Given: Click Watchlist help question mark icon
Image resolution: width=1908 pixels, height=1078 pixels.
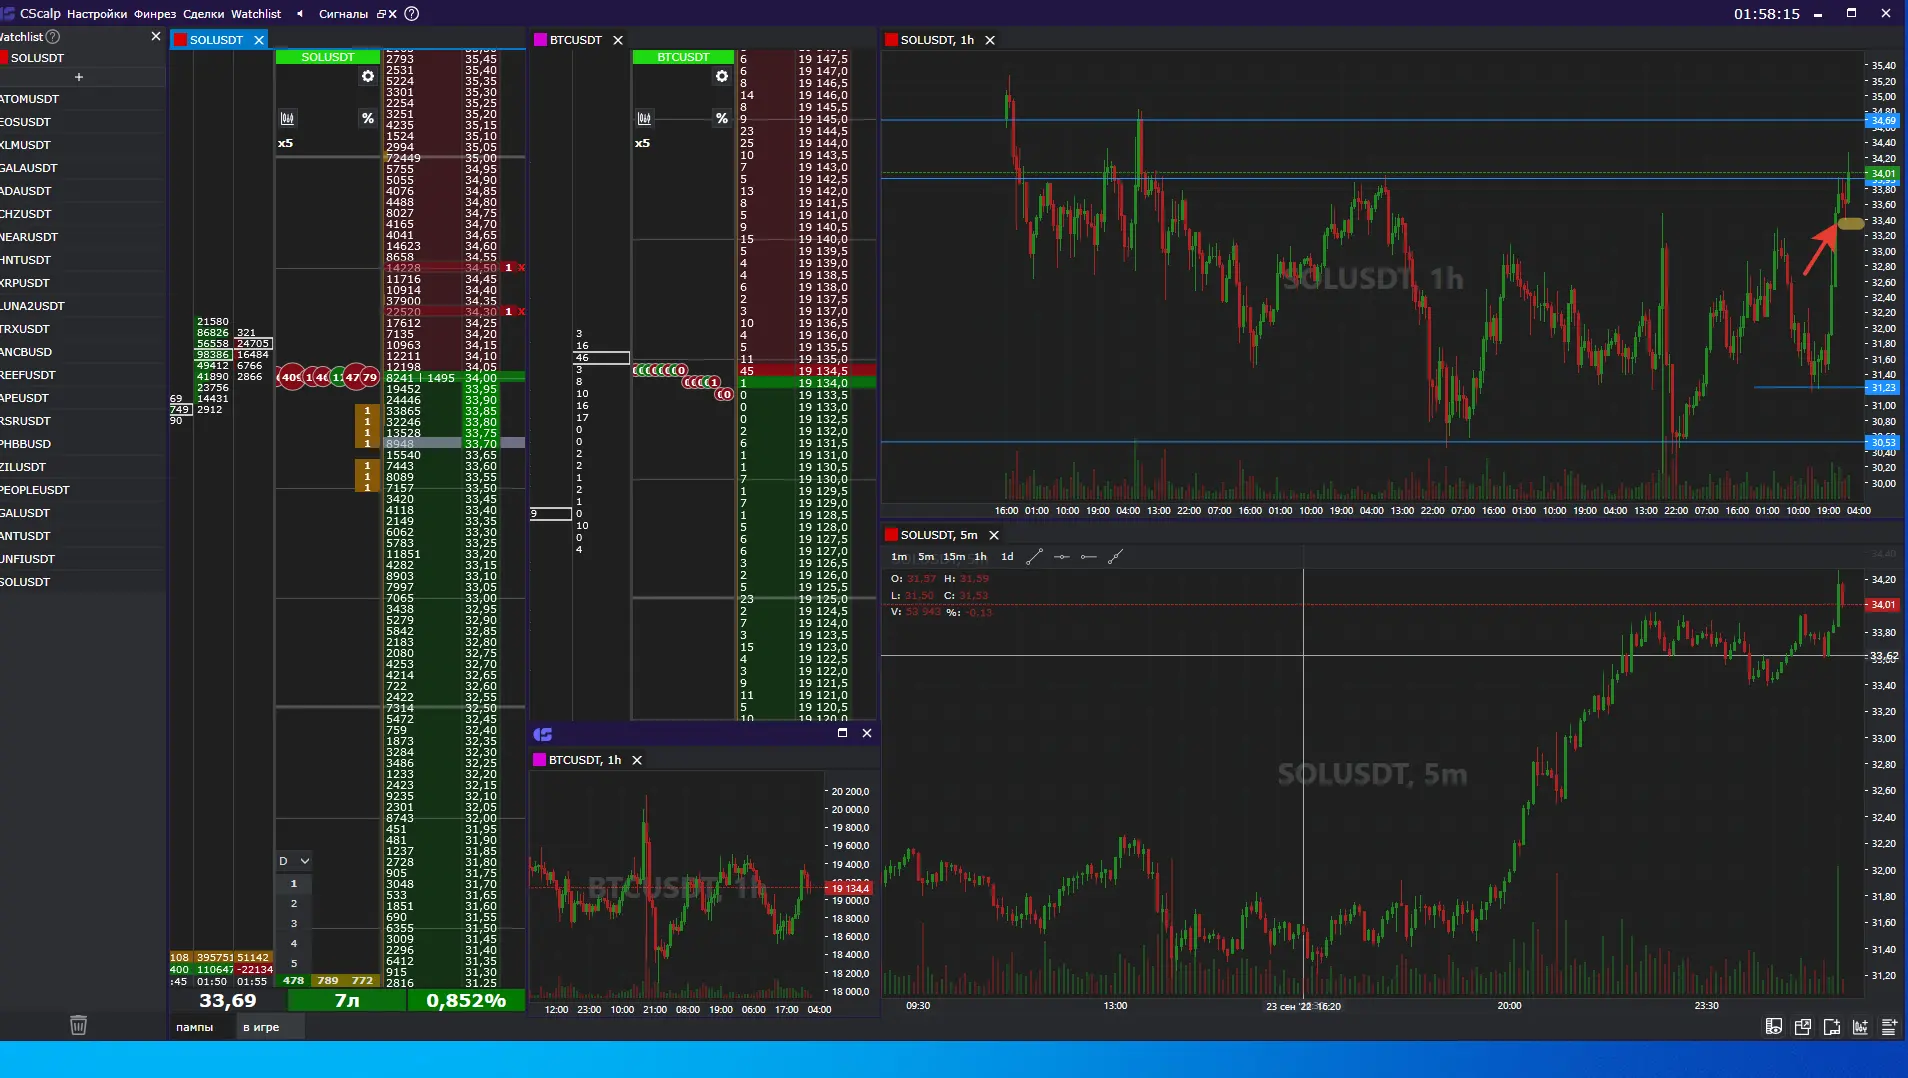Looking at the screenshot, I should coord(53,37).
